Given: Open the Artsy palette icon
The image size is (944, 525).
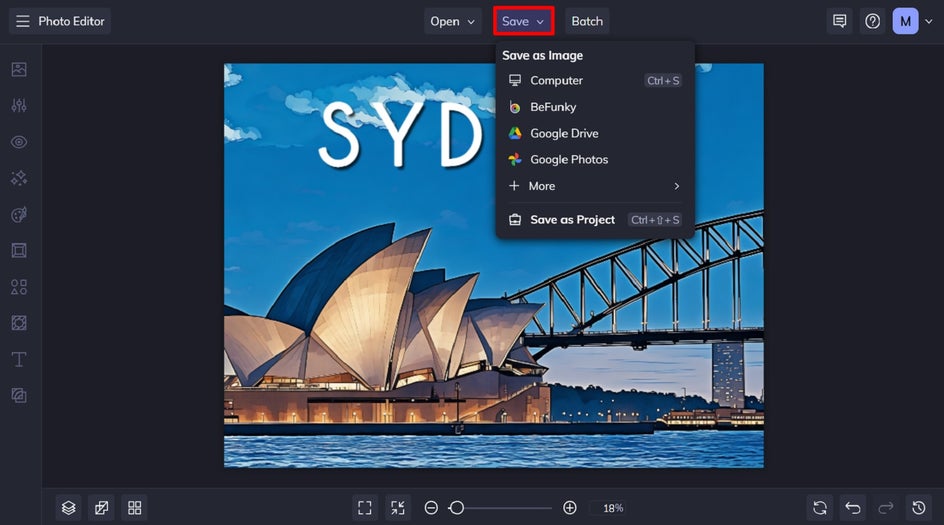Looking at the screenshot, I should (19, 214).
